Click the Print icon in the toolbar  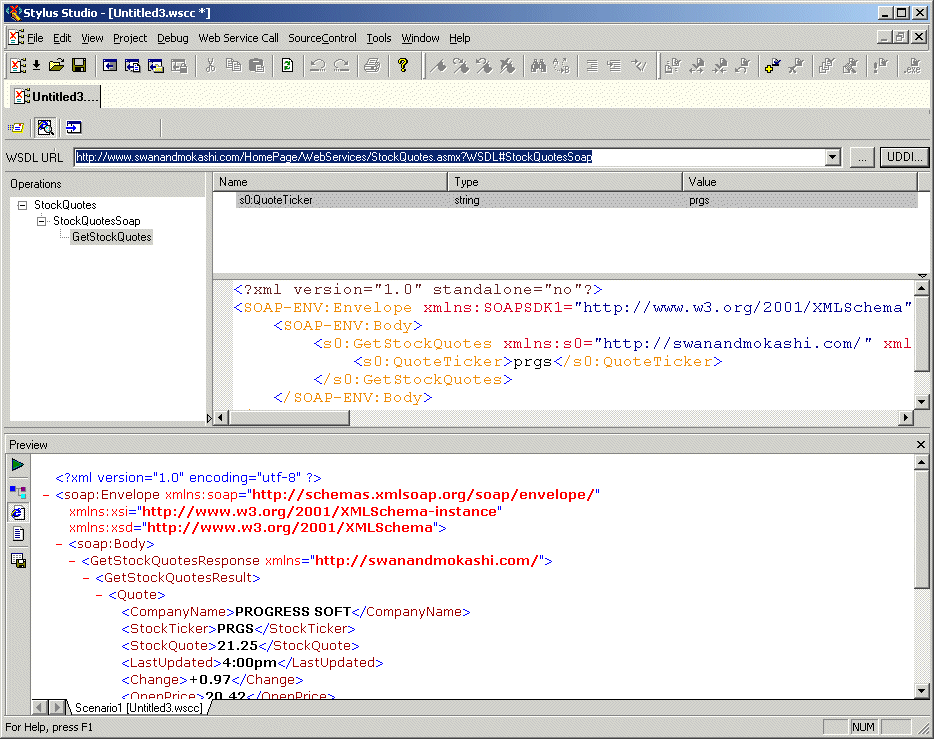(x=372, y=66)
